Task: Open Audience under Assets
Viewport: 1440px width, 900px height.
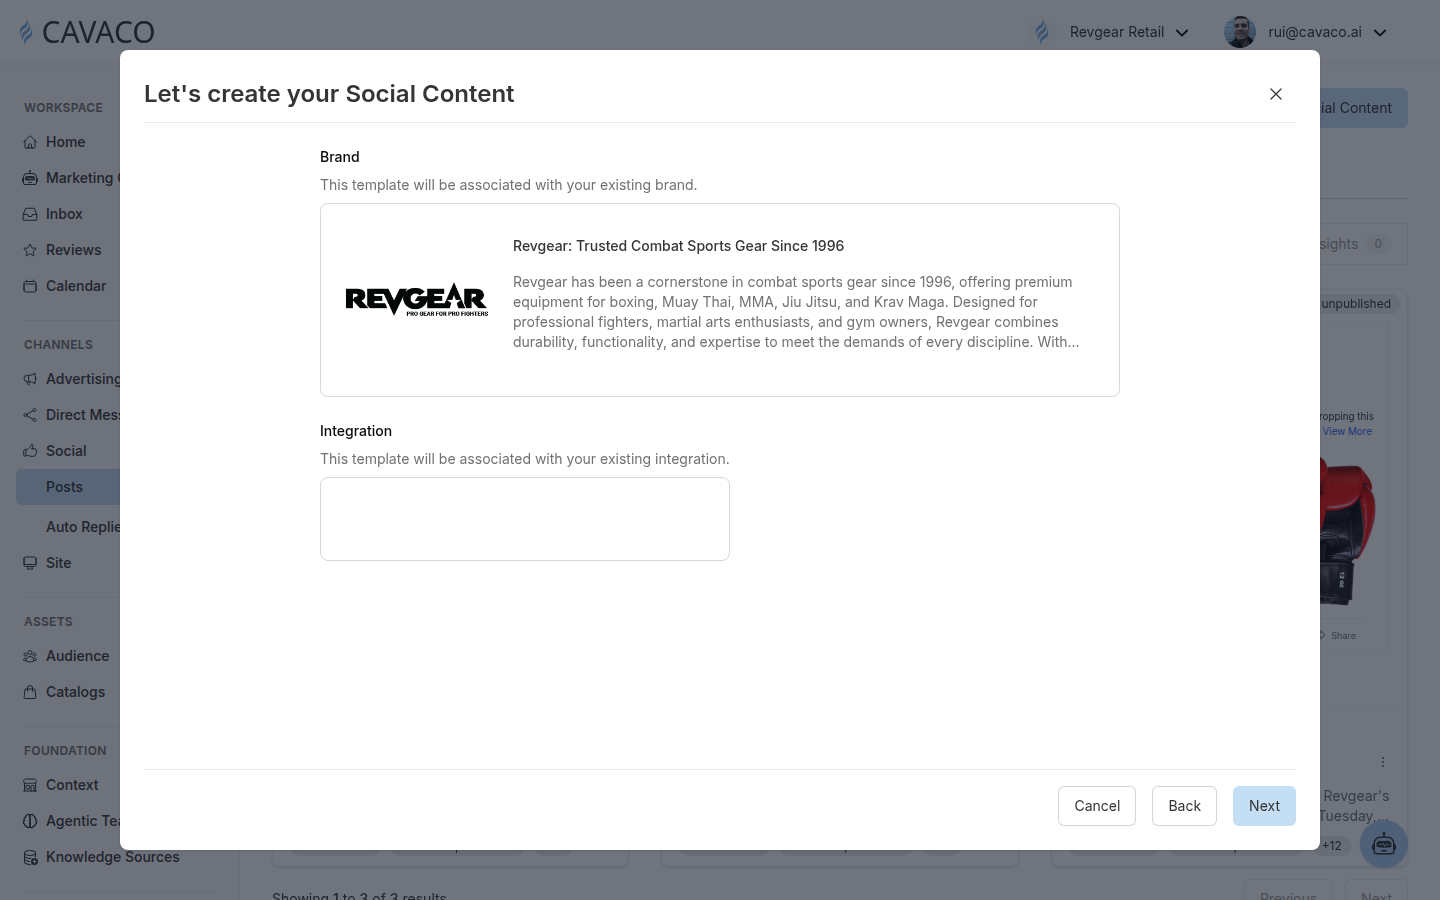Action: pos(77,656)
